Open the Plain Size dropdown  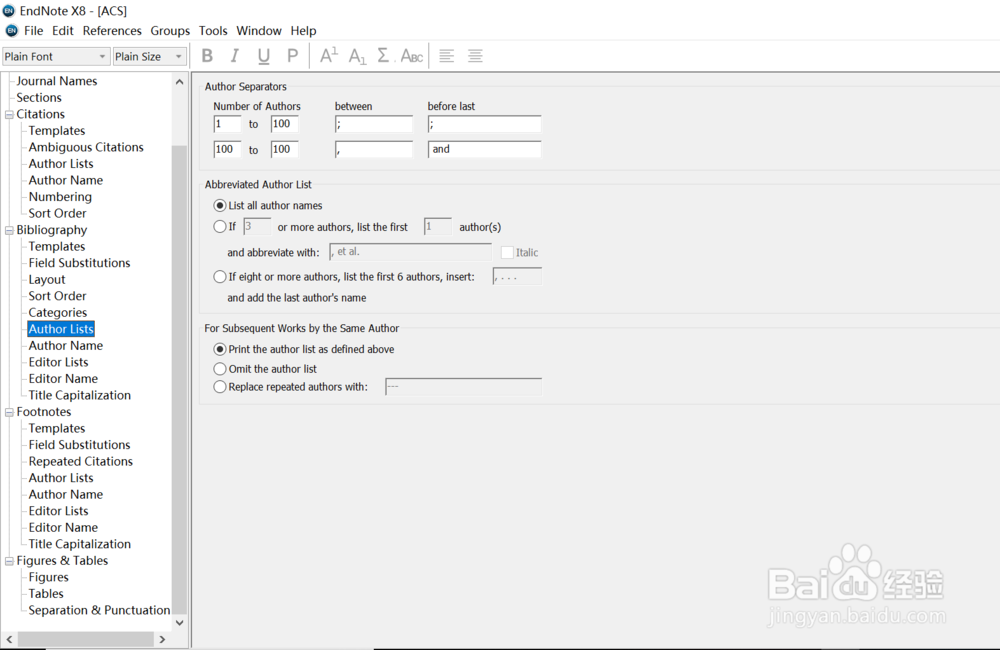pos(150,57)
